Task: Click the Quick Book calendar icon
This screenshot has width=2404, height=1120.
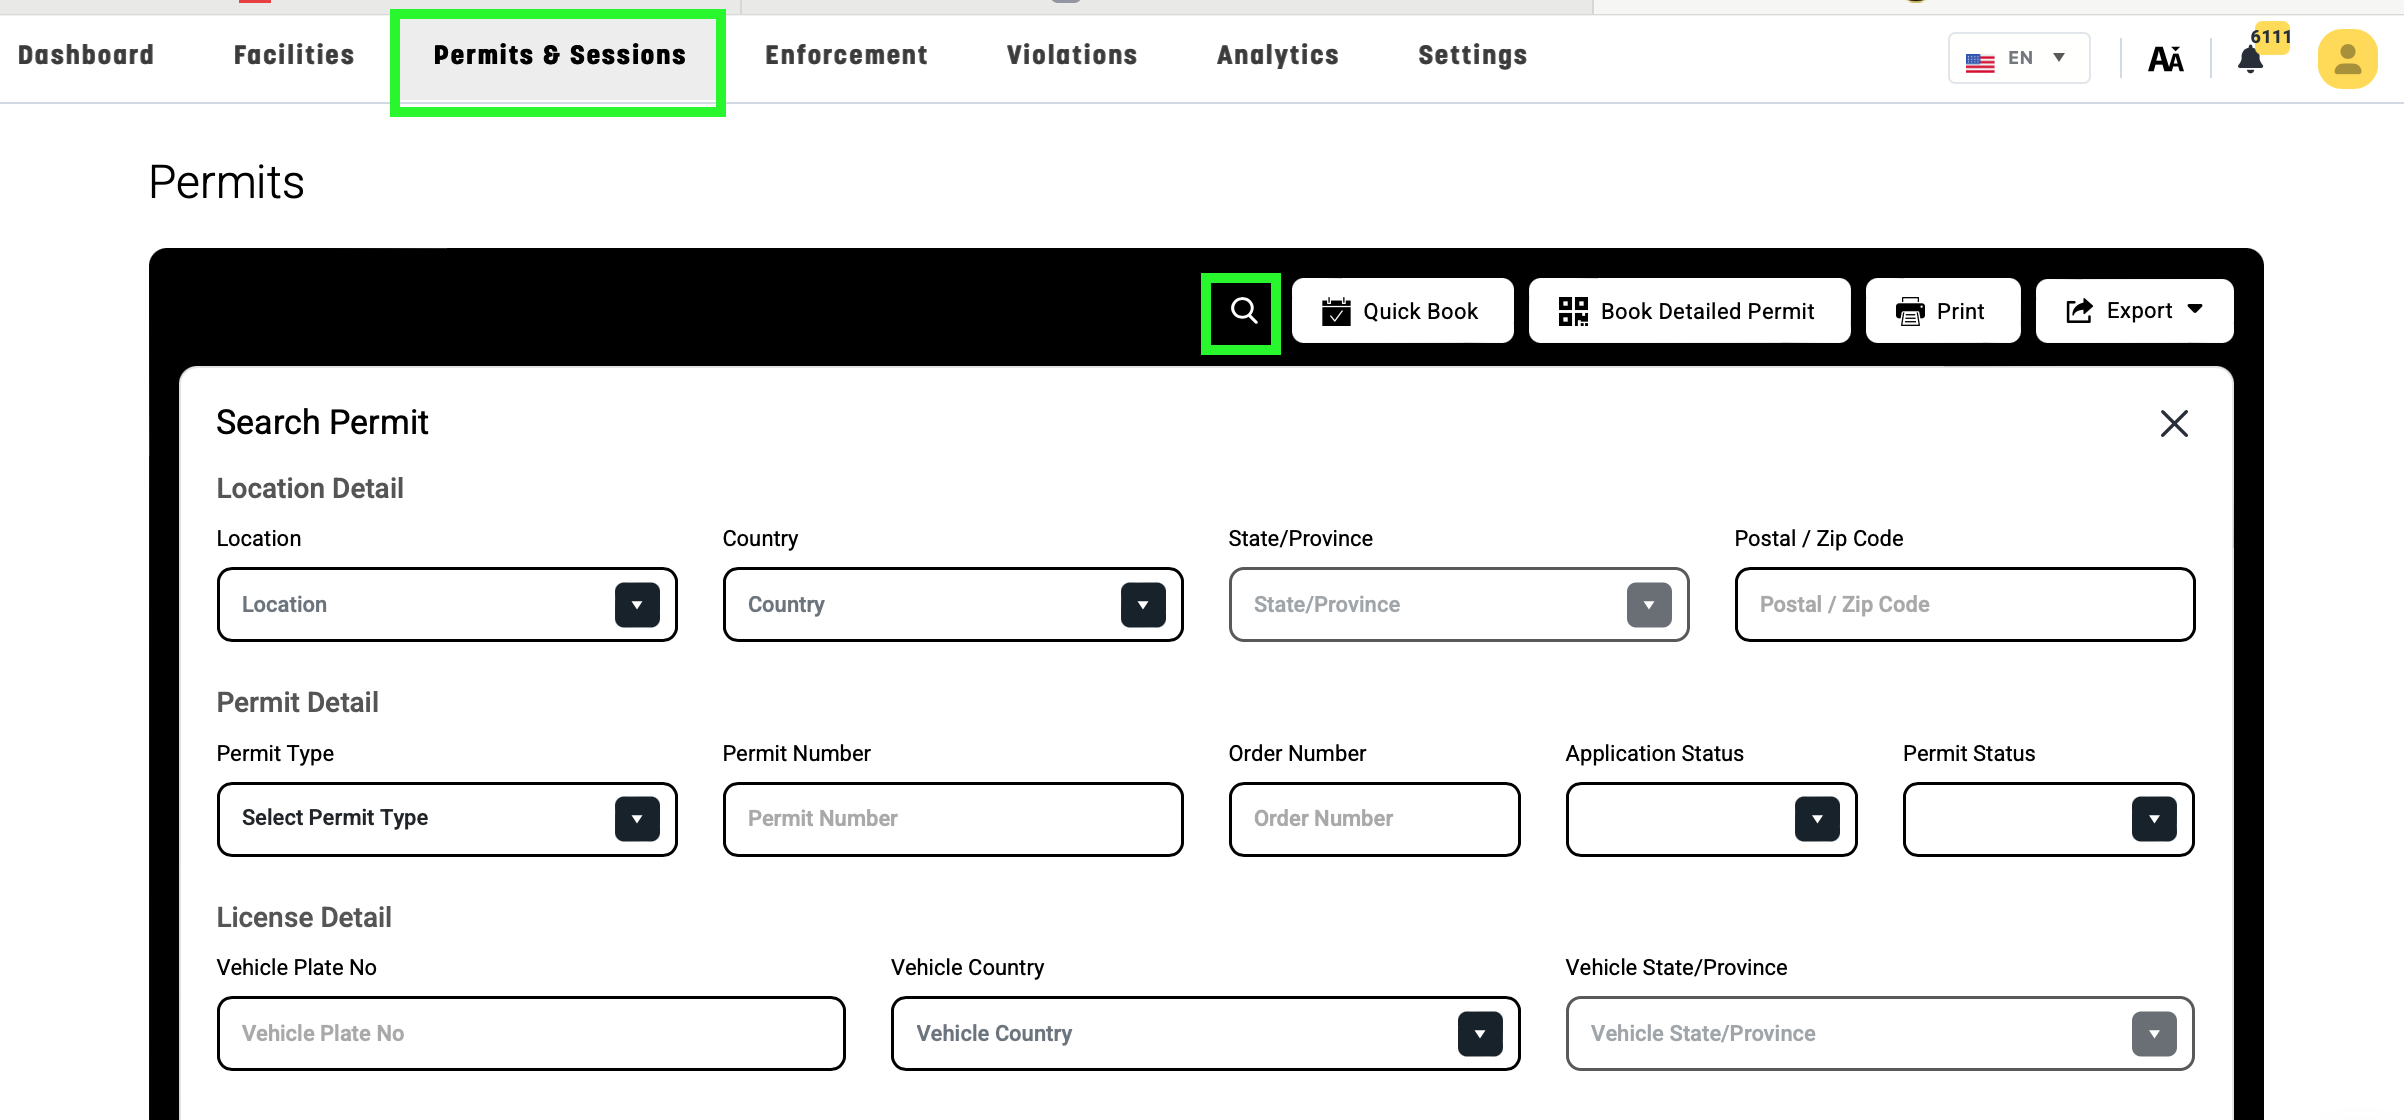Action: [x=1336, y=312]
